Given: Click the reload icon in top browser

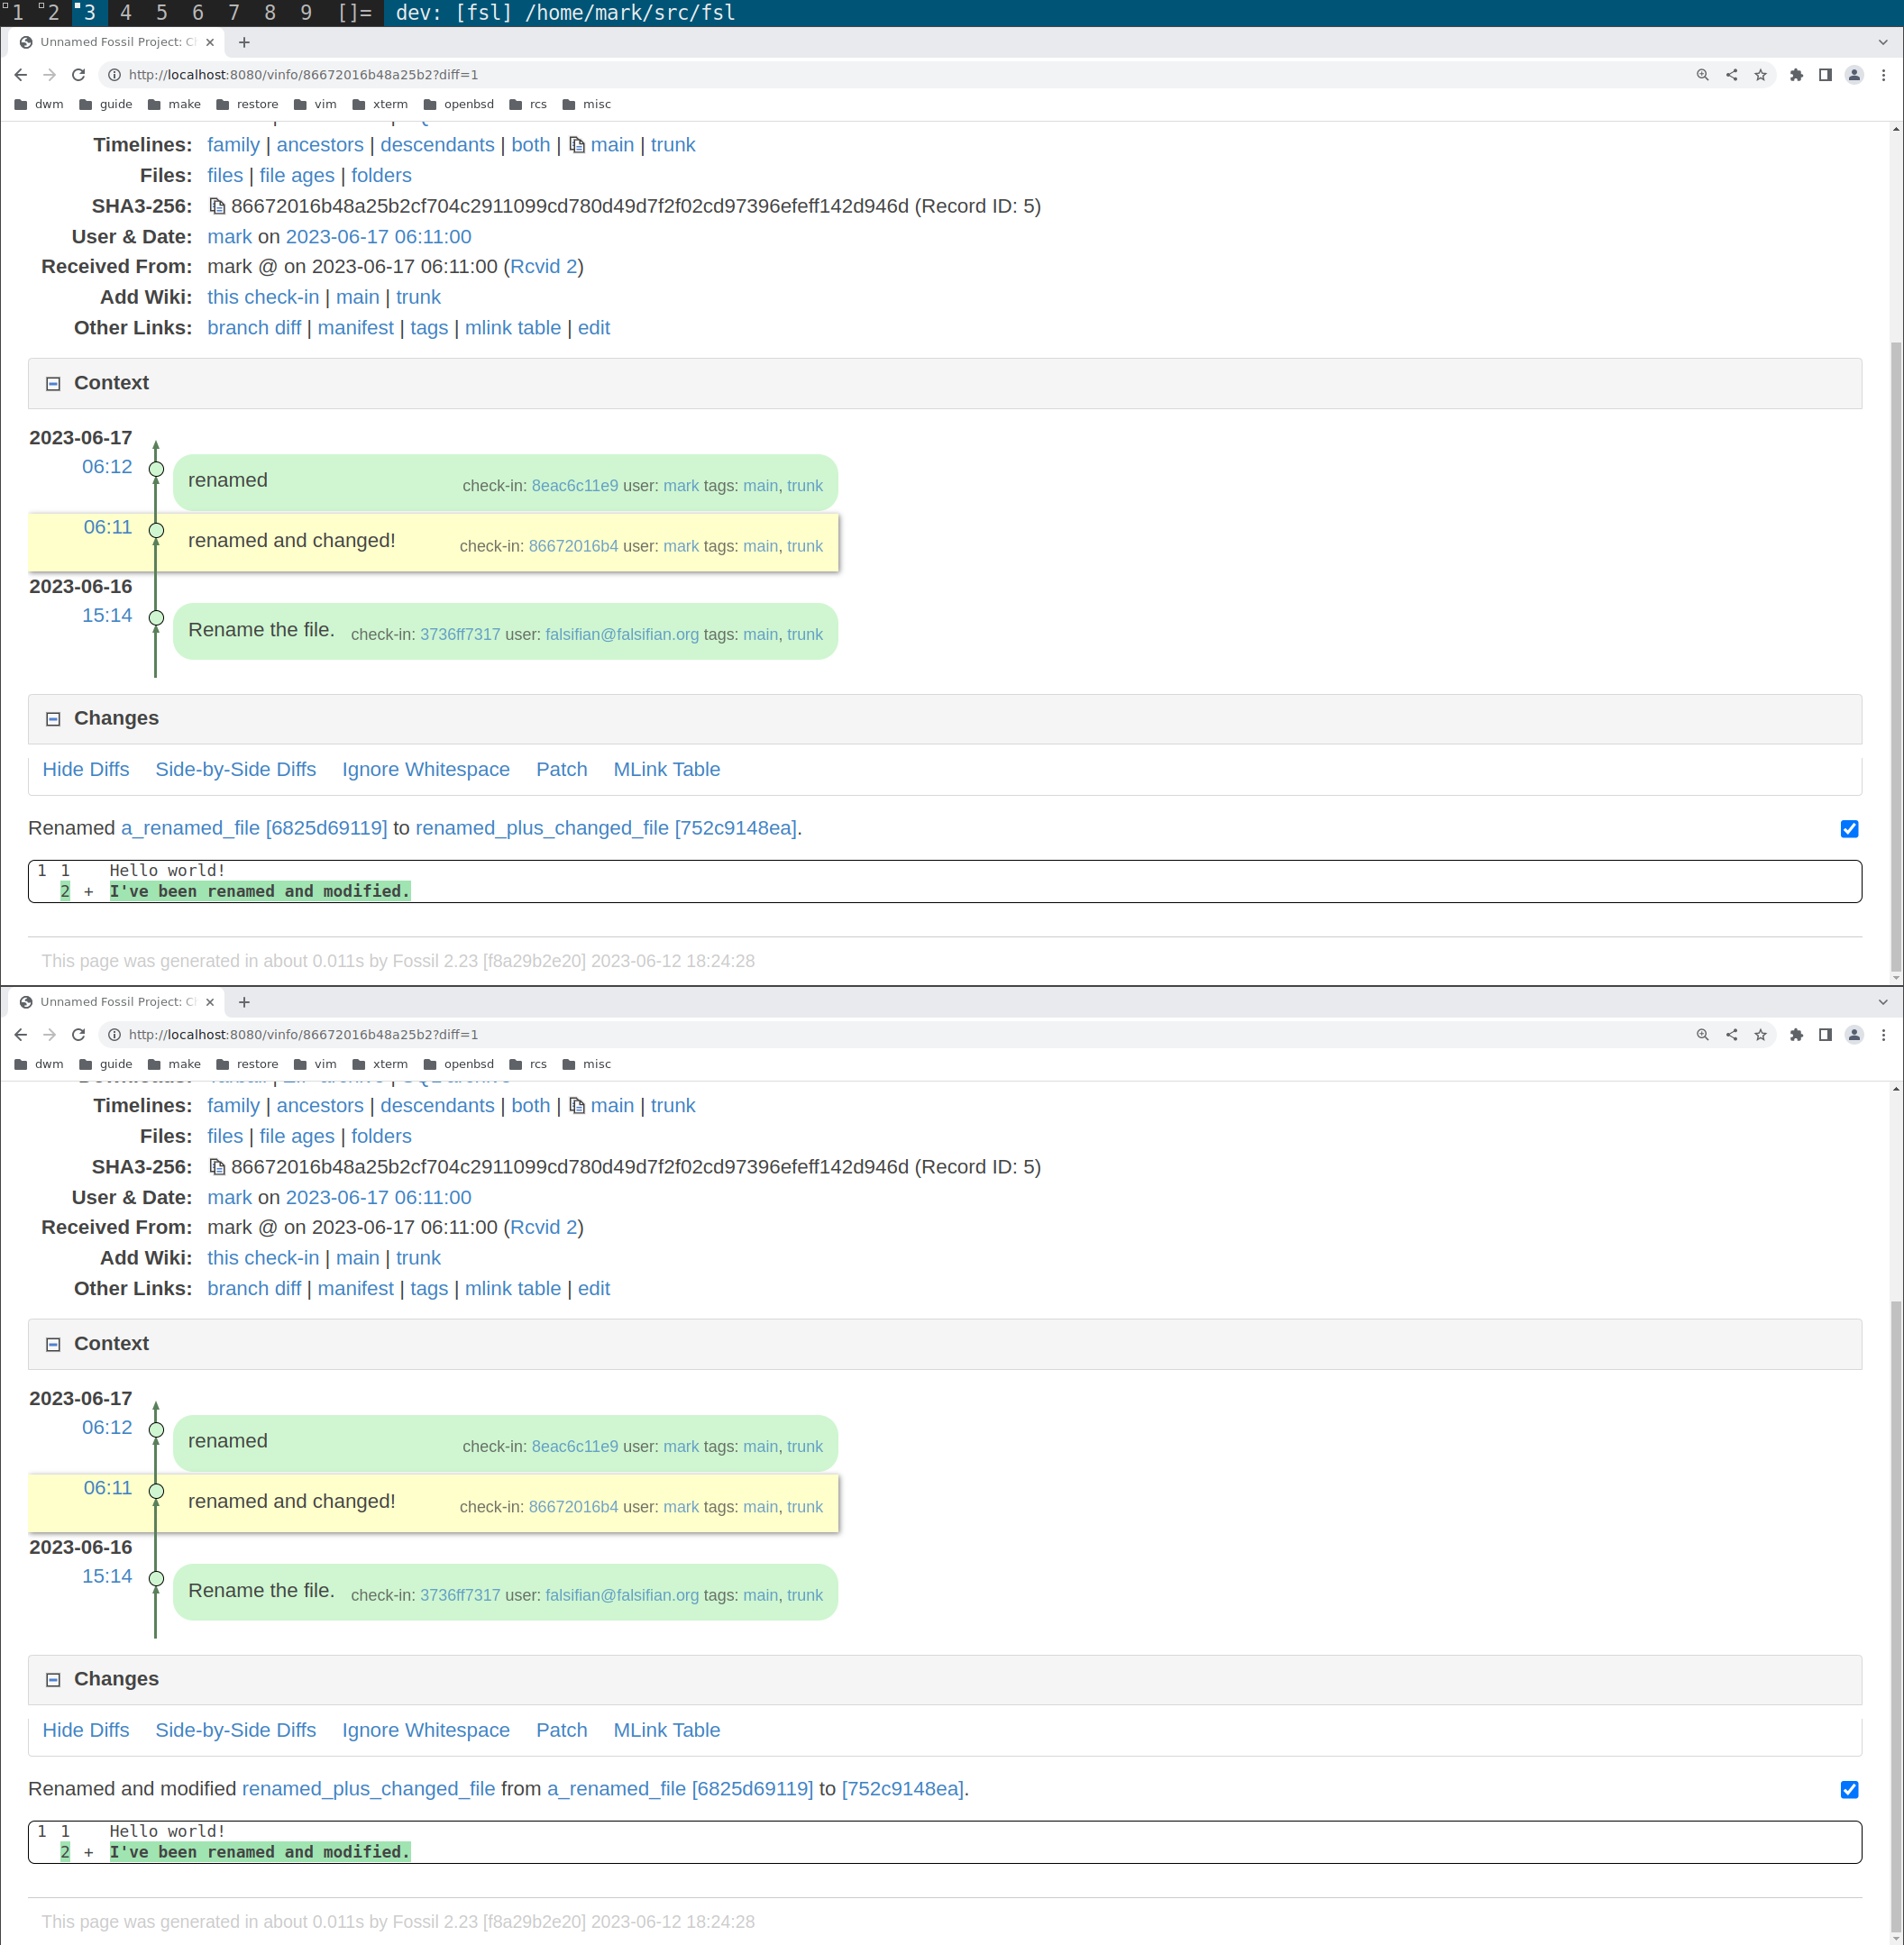Looking at the screenshot, I should [x=78, y=75].
